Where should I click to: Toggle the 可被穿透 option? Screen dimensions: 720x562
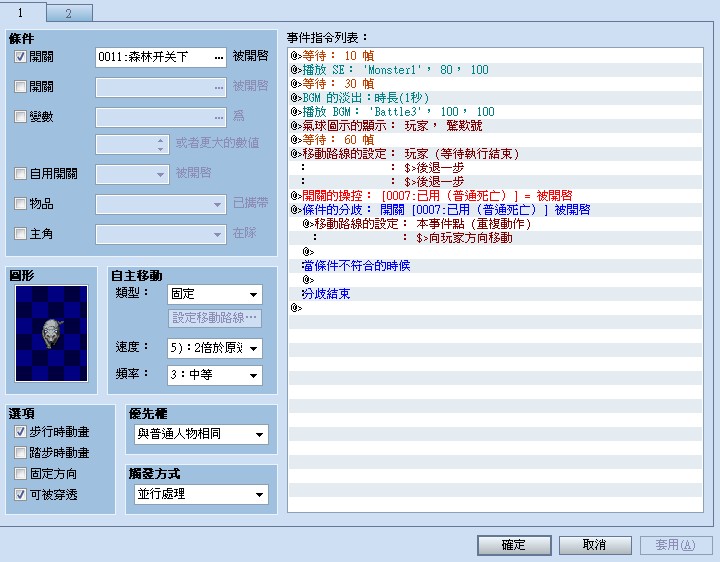(20, 495)
